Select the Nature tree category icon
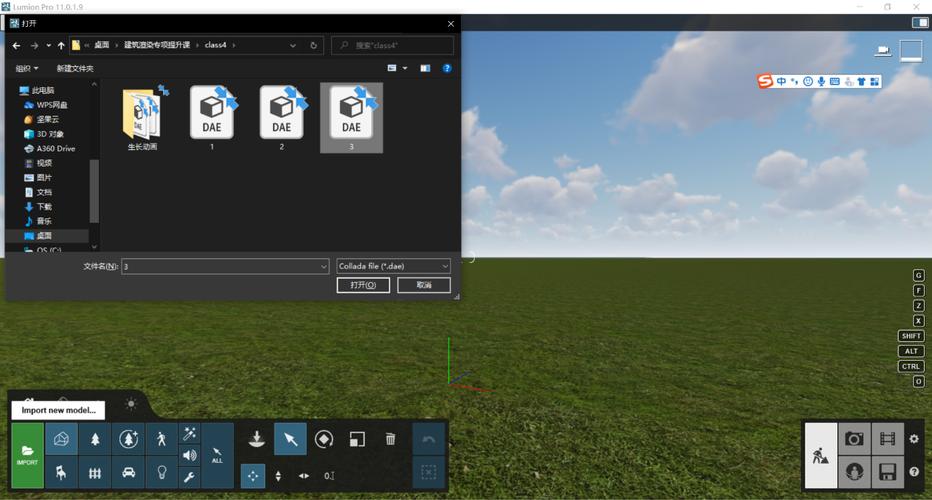Viewport: 932px width, 500px height. click(95, 439)
